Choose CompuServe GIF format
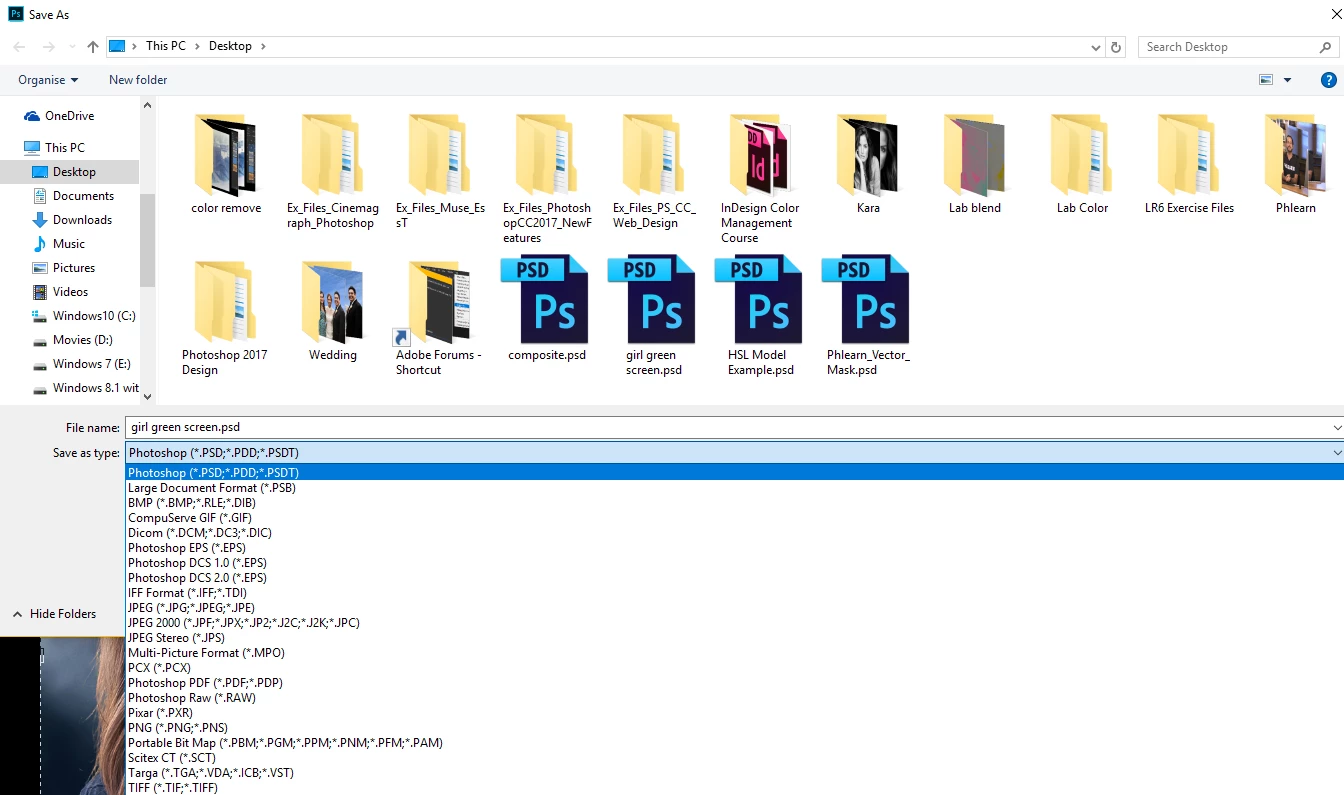Screen dimensions: 1344x795 pyautogui.click(x=190, y=518)
